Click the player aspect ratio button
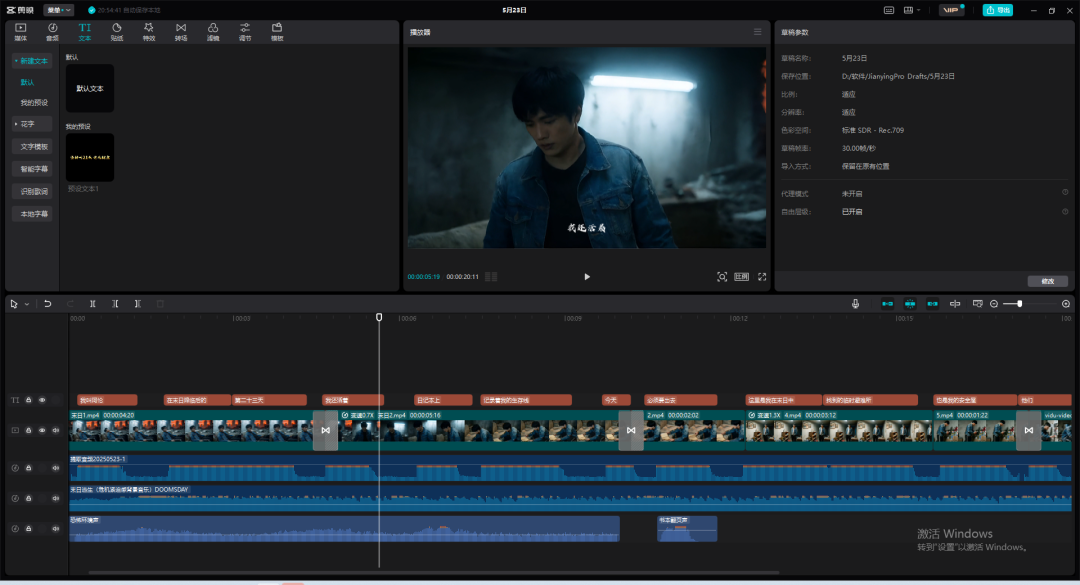The image size is (1080, 585). point(741,277)
